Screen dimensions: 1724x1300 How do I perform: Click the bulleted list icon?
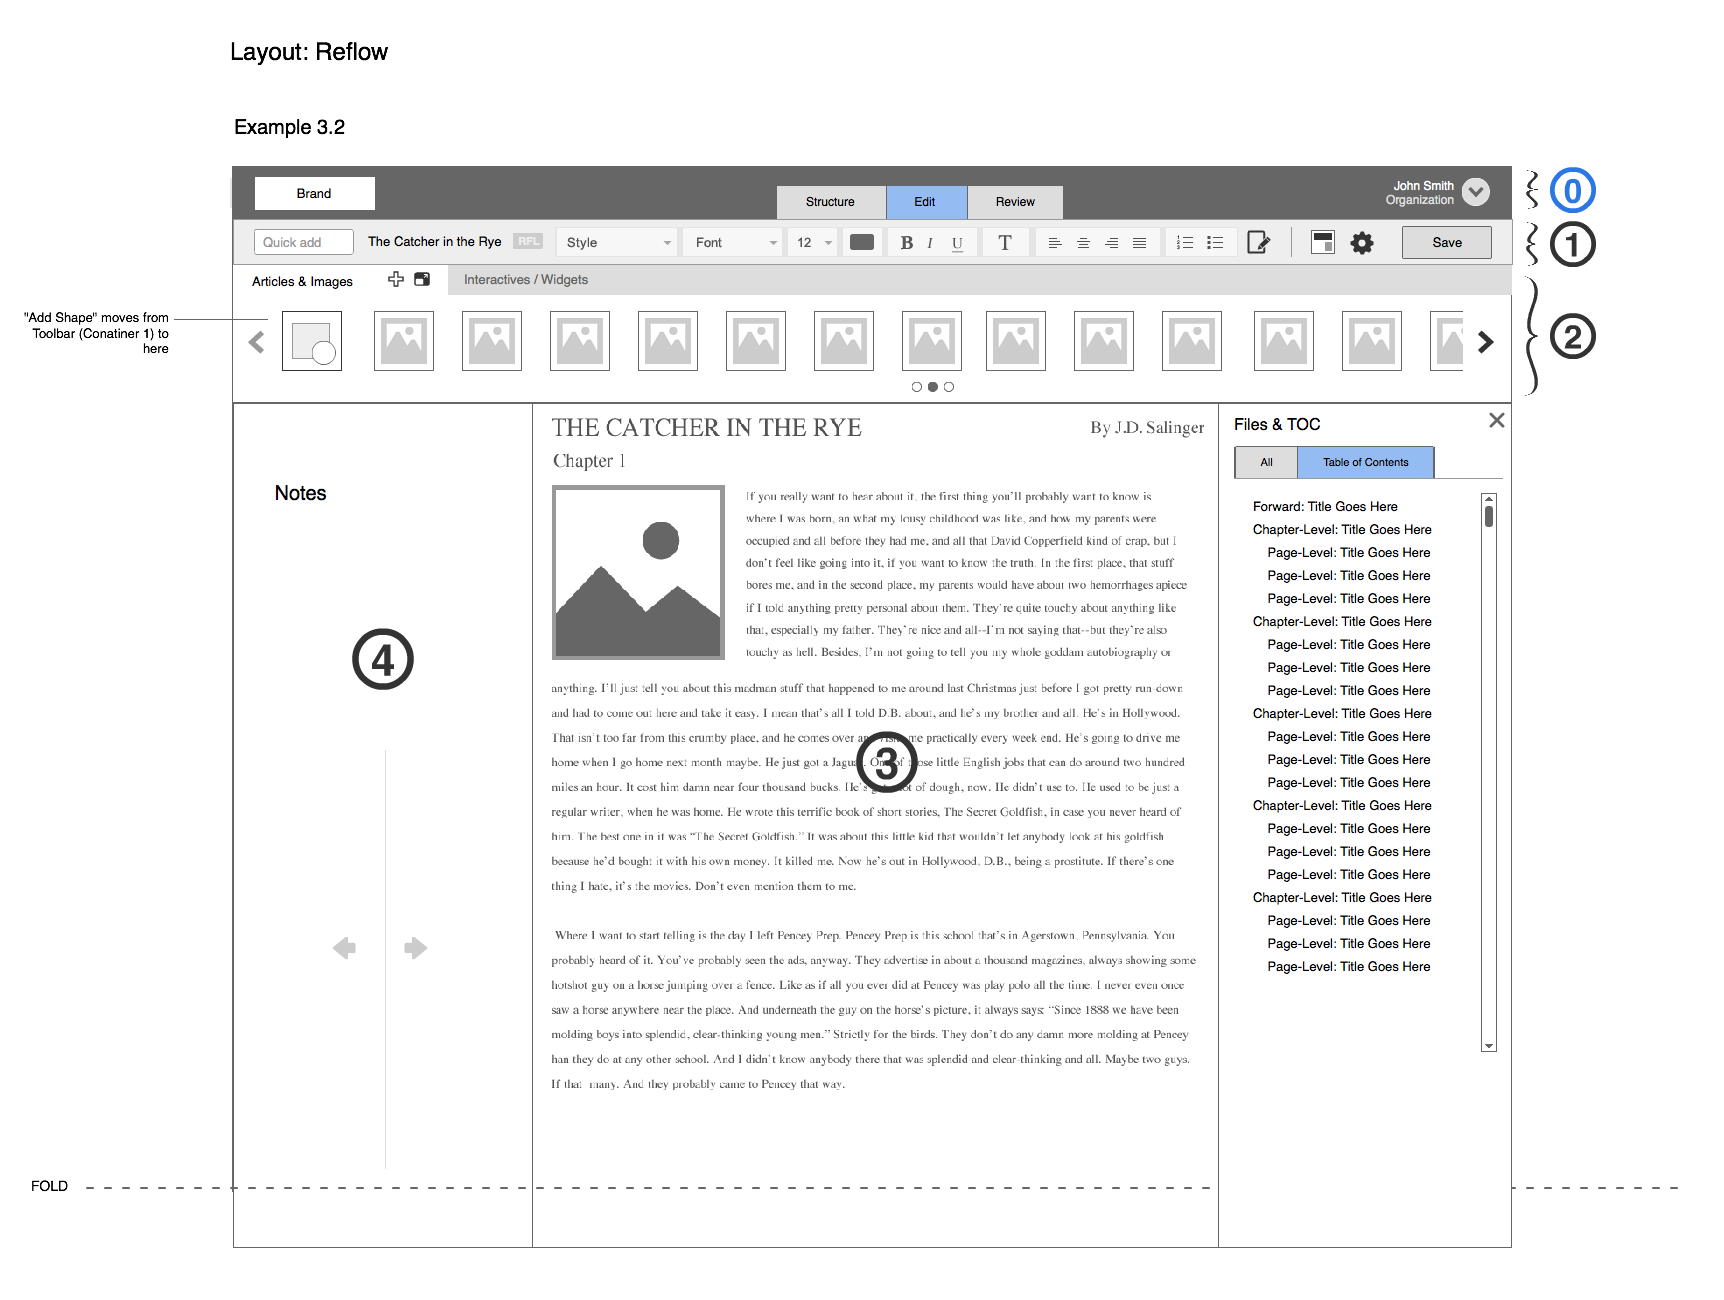click(1215, 243)
